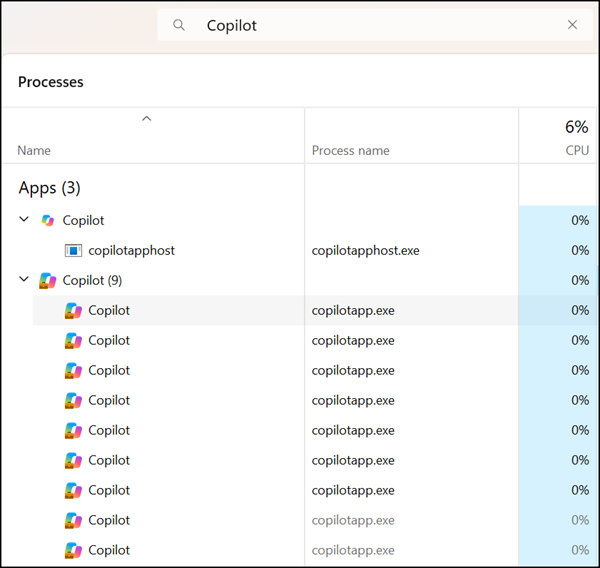Select the copilotapphost process row
Viewport: 600px width, 568px height.
tap(300, 251)
